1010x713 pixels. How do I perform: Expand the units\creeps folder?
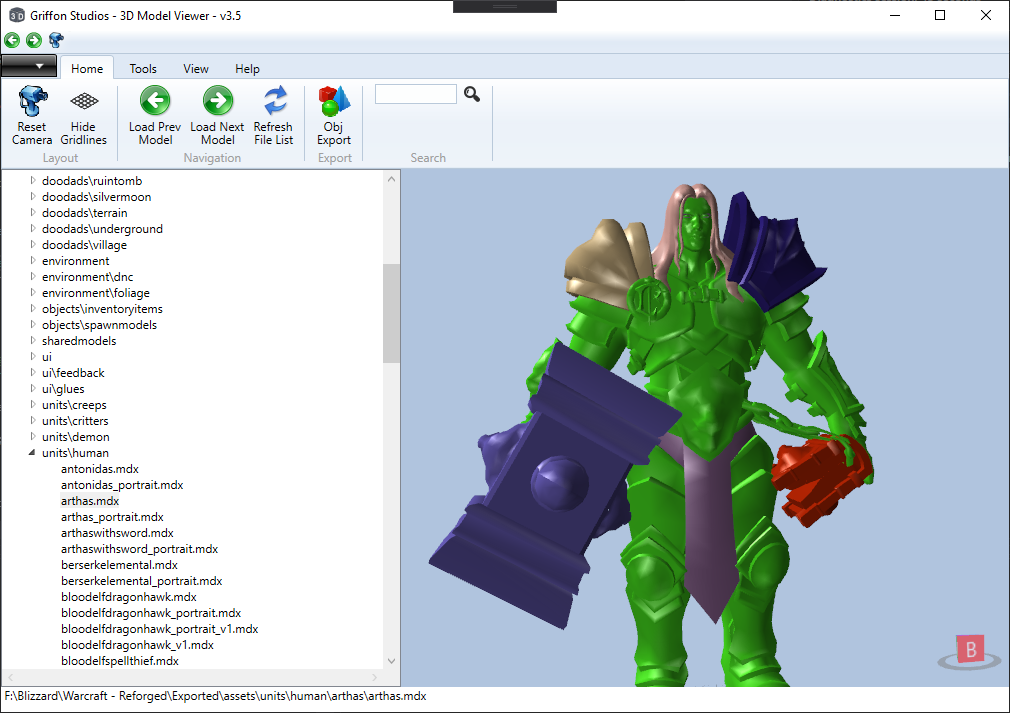click(33, 404)
